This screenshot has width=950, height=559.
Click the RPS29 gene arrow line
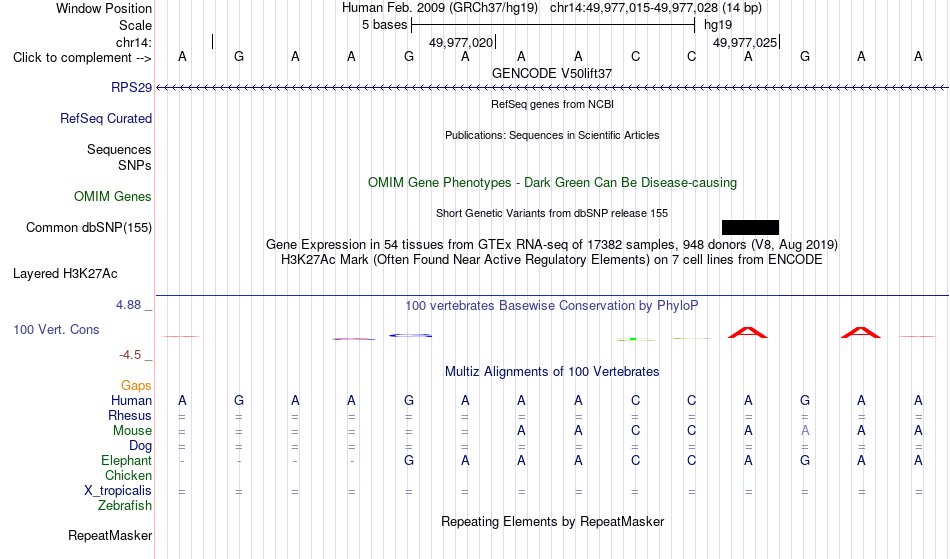[x=552, y=88]
